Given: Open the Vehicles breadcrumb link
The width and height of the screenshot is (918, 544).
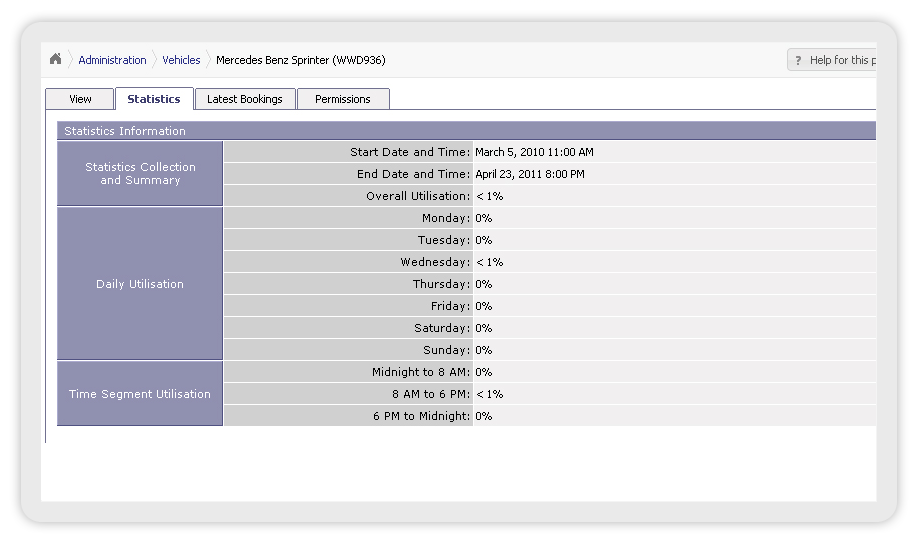Looking at the screenshot, I should pyautogui.click(x=181, y=60).
